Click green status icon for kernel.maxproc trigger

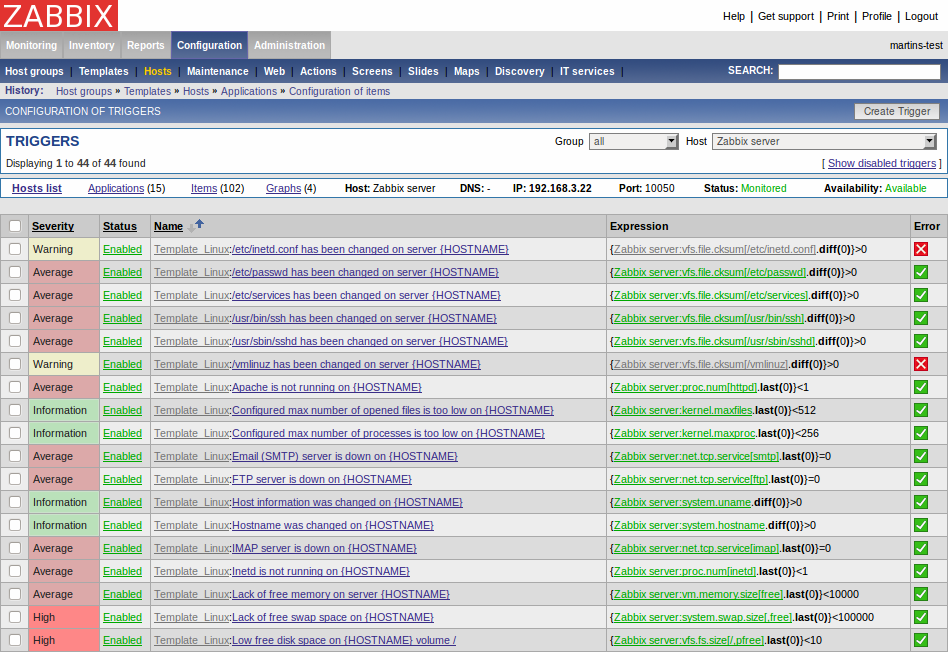921,433
